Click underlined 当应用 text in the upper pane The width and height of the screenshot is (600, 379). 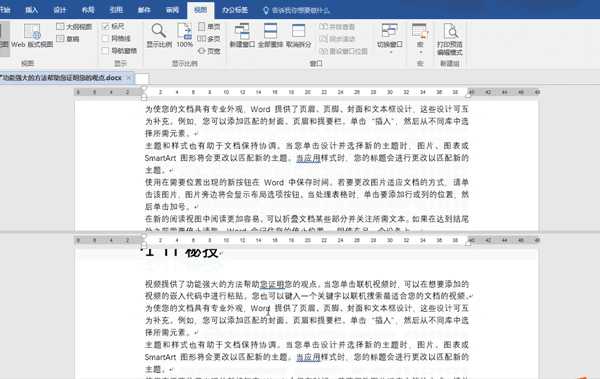pyautogui.click(x=308, y=158)
